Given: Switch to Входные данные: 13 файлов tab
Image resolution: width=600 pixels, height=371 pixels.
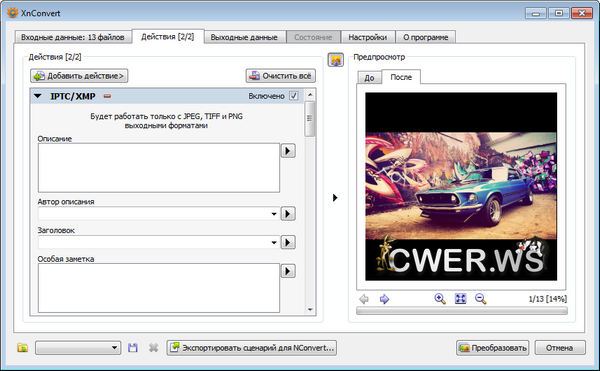Looking at the screenshot, I should [73, 37].
